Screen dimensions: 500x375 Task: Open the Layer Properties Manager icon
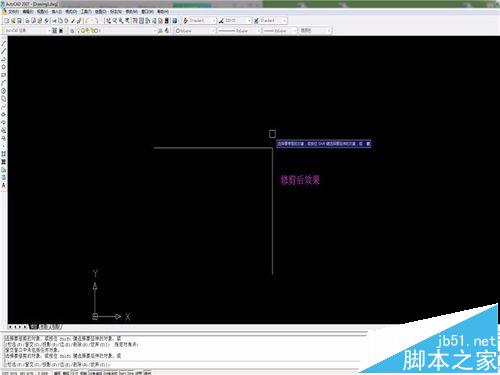tap(72, 31)
